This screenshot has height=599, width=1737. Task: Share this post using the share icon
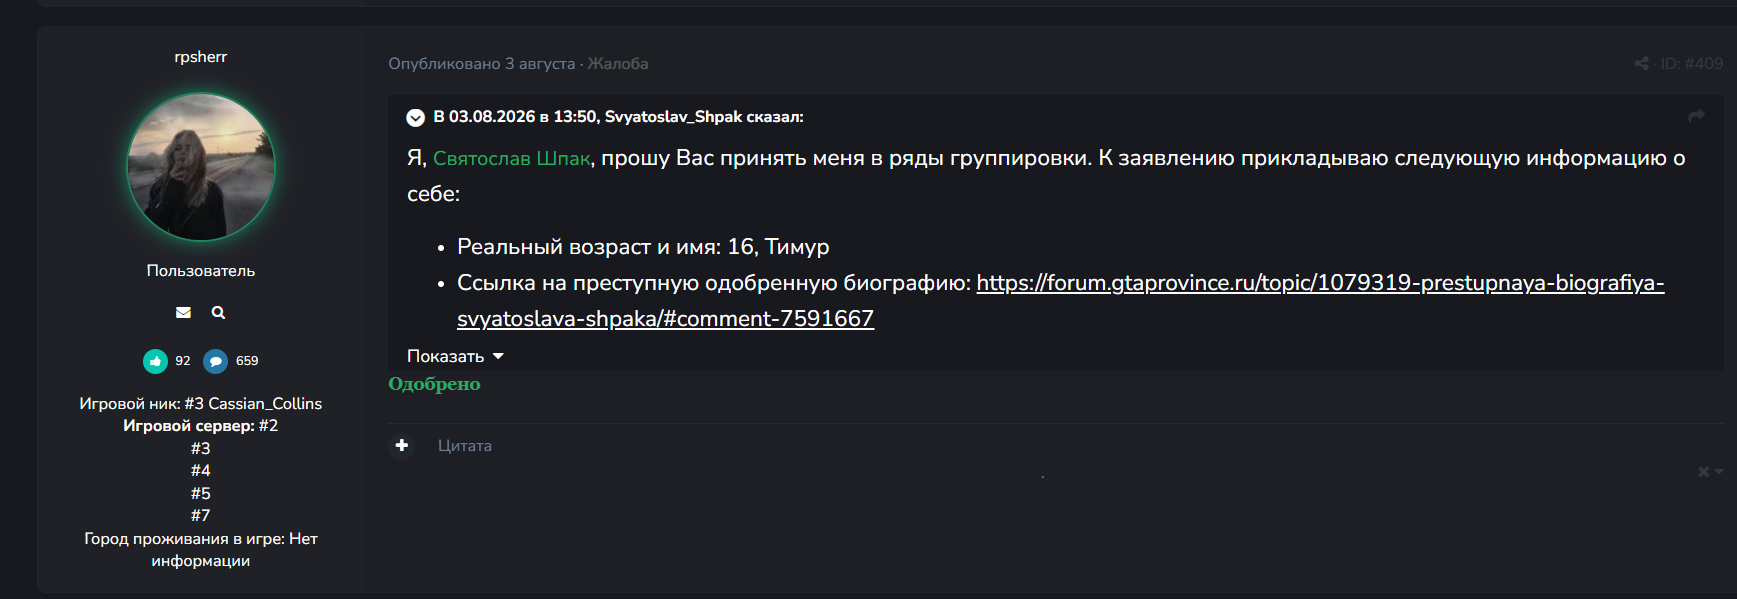click(1641, 64)
